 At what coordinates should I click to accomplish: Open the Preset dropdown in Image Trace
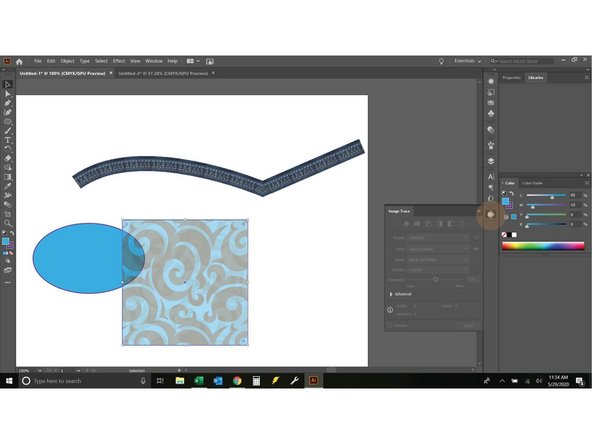tap(438, 238)
